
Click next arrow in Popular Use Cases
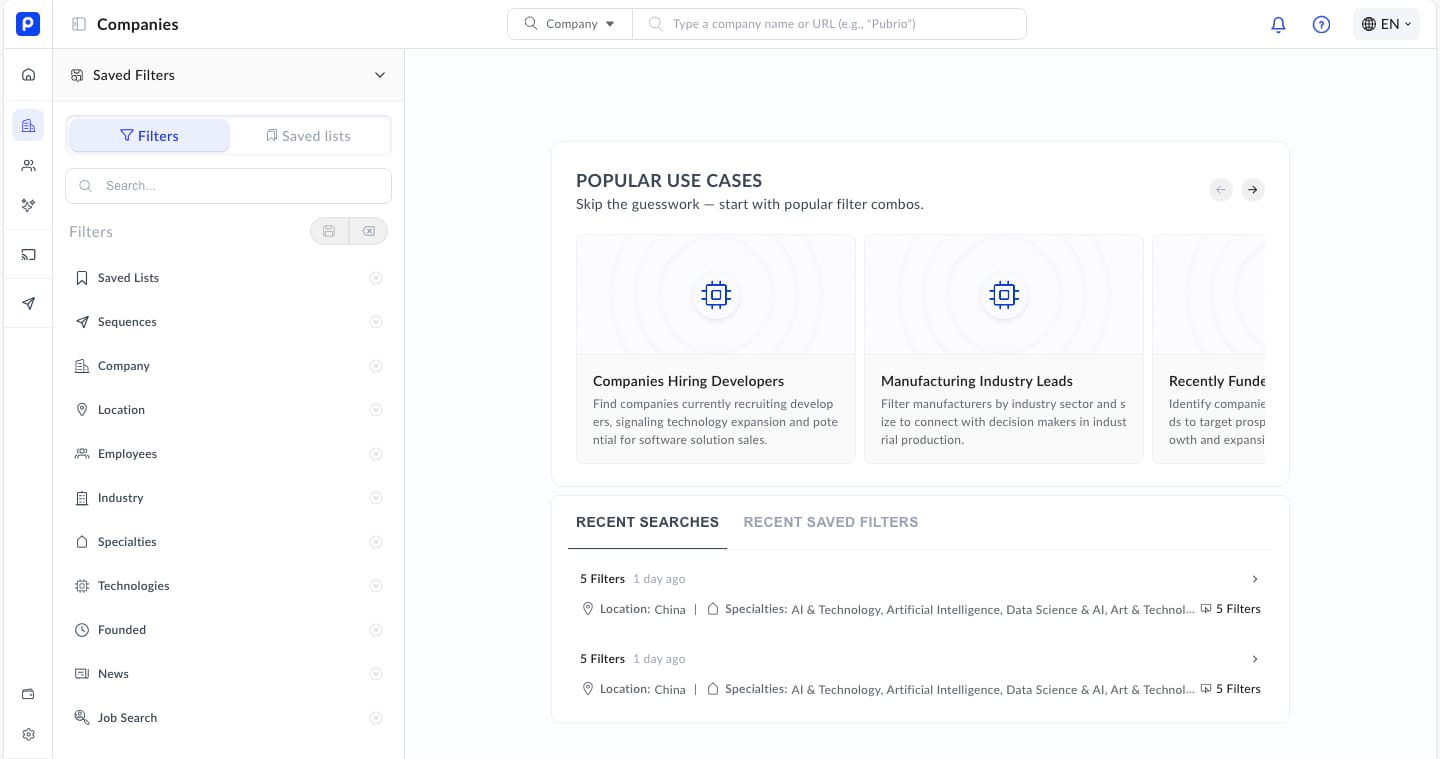(1252, 190)
